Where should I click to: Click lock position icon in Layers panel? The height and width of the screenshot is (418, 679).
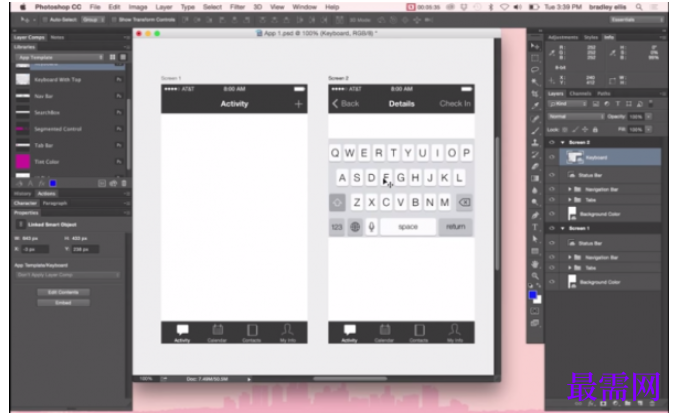click(585, 130)
